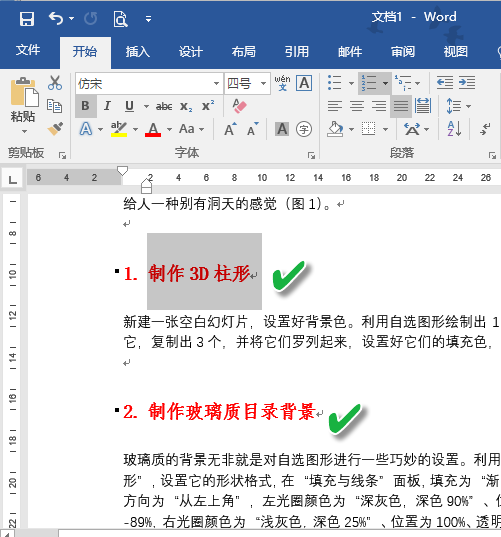Undo the last action
The height and width of the screenshot is (537, 501).
coord(56,18)
